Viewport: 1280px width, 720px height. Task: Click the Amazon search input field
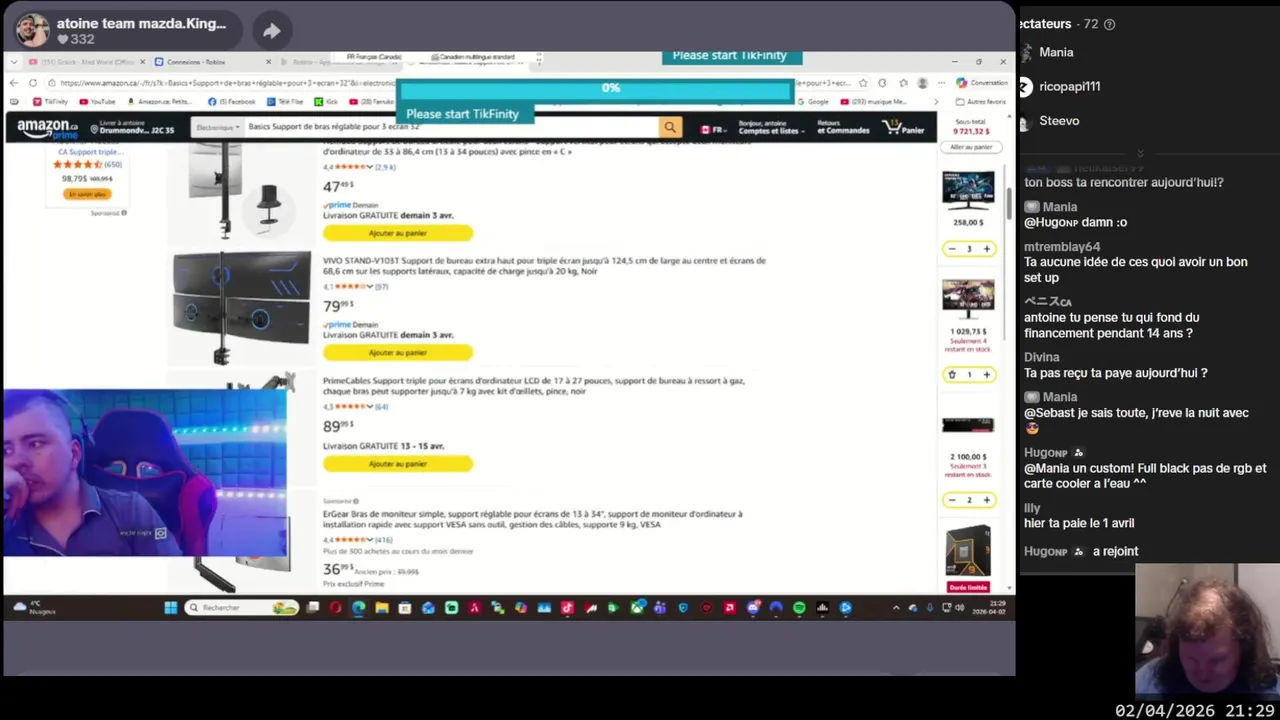450,127
